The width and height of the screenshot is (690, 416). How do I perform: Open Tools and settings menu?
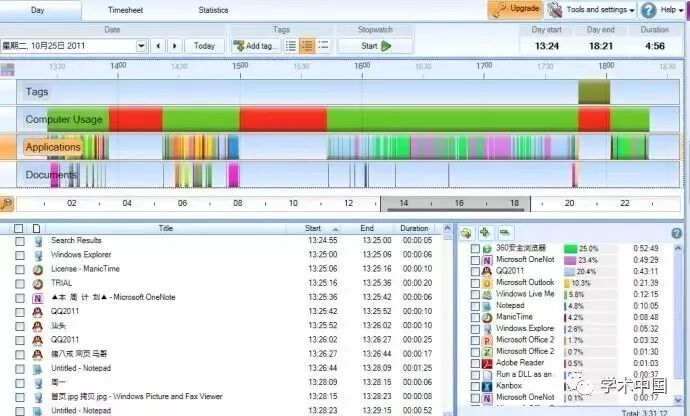tap(592, 10)
